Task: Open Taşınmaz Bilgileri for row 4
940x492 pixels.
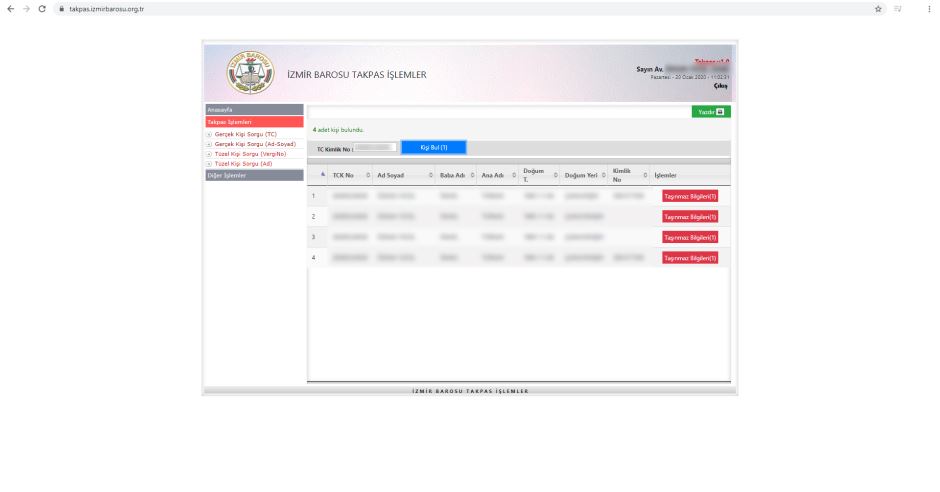Action: [690, 258]
